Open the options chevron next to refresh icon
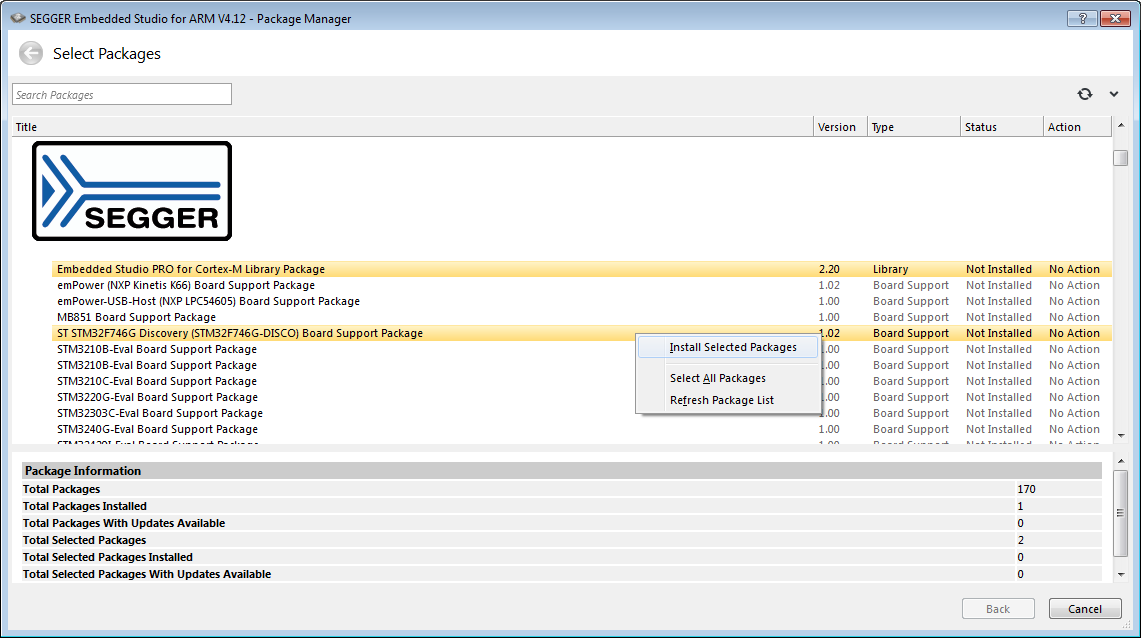This screenshot has width=1141, height=638. click(x=1113, y=94)
